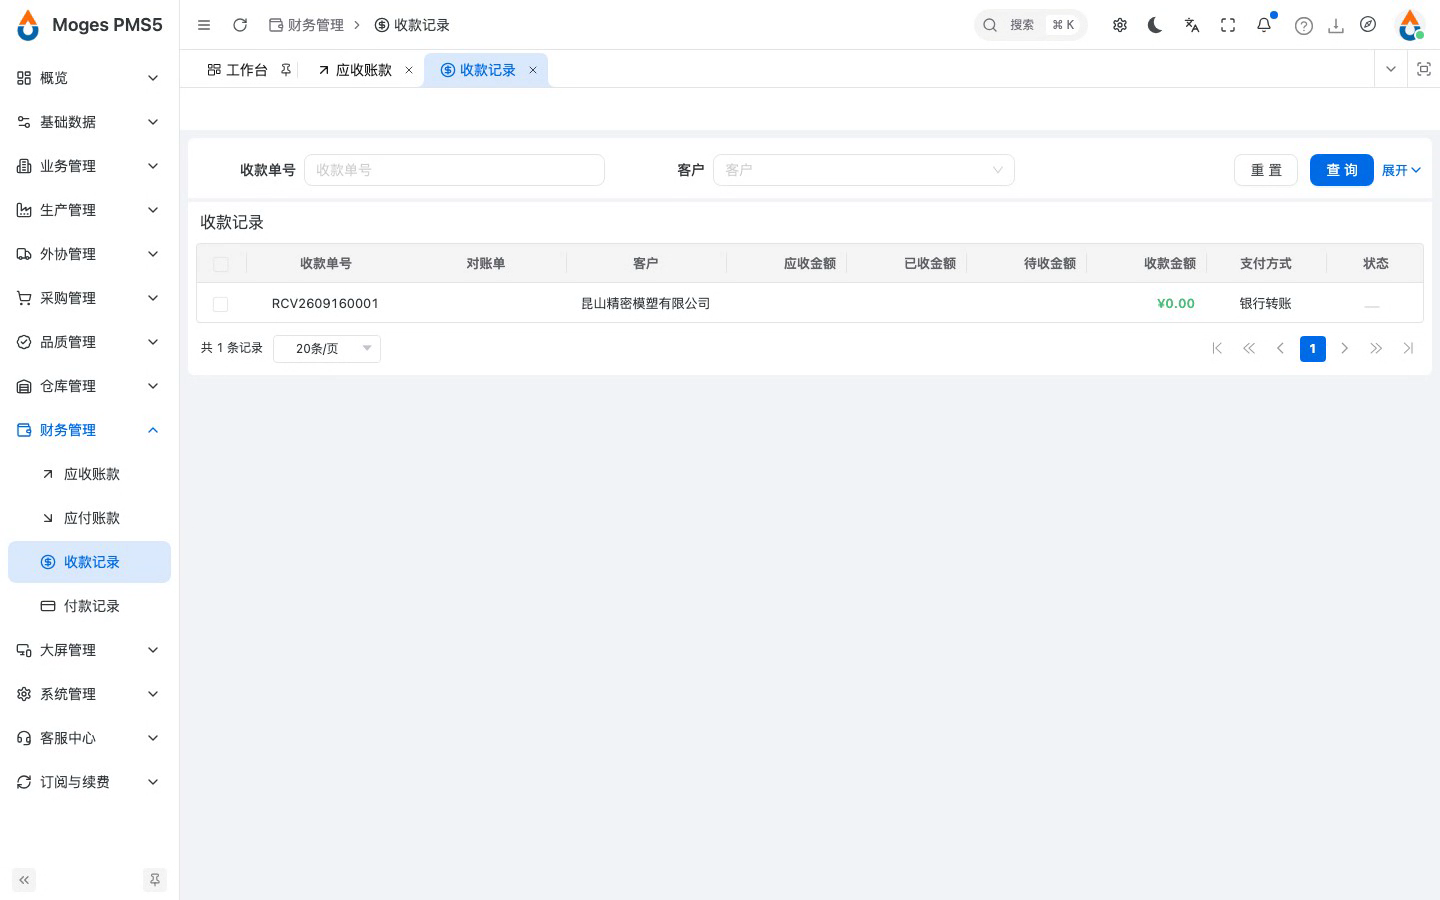Open the settings gear icon

[x=1120, y=25]
